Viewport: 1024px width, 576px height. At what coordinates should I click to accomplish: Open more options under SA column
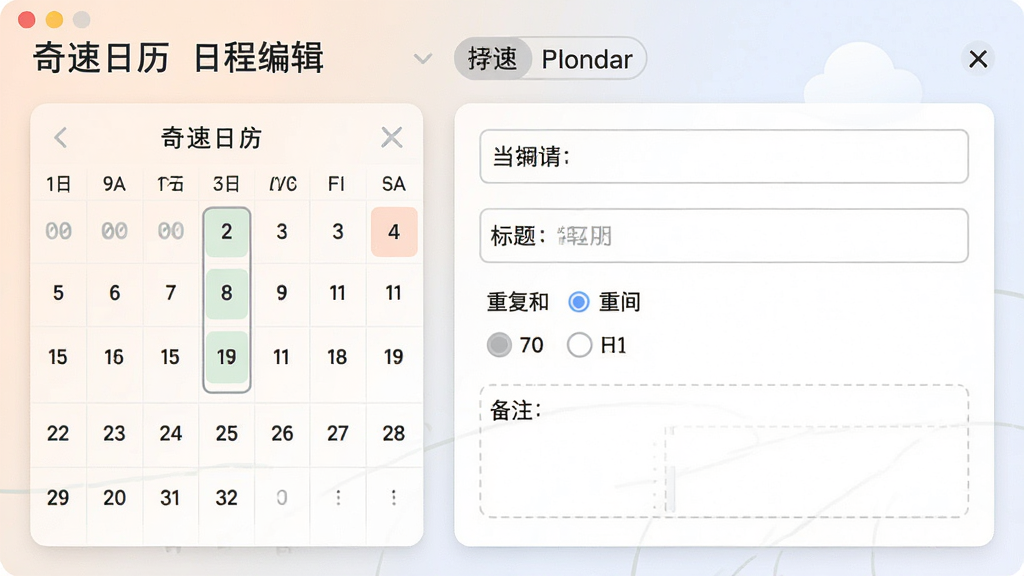click(x=394, y=498)
